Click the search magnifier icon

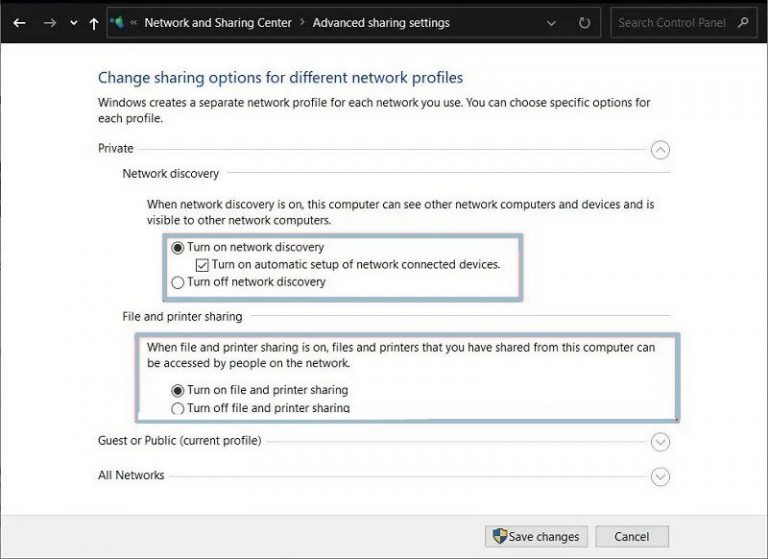[742, 22]
